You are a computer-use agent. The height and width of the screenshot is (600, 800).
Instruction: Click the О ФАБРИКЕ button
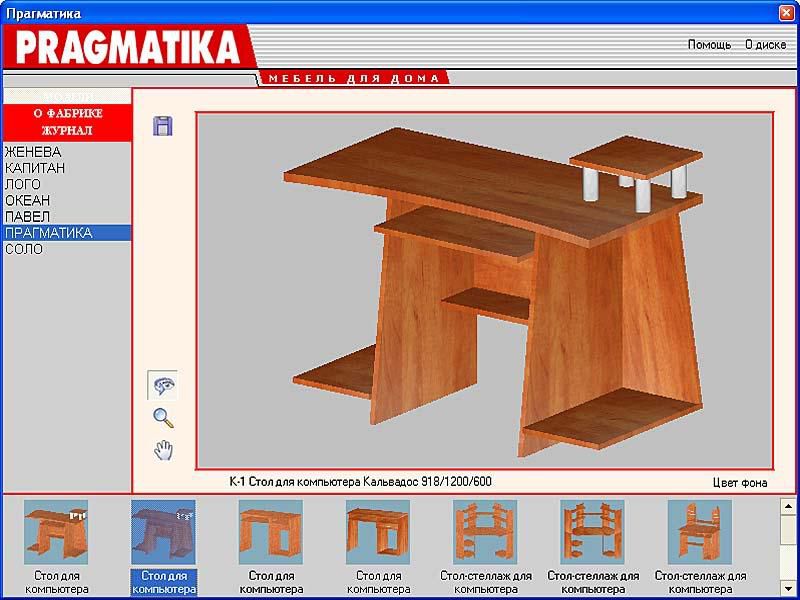pos(67,114)
